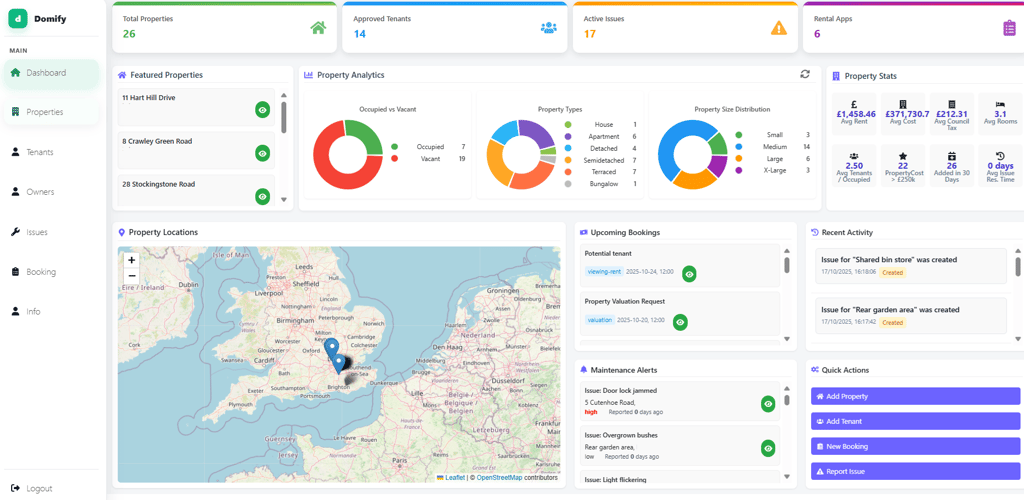Go to Tenants in the sidebar
Screen dimensions: 1024x500
[x=52, y=152]
